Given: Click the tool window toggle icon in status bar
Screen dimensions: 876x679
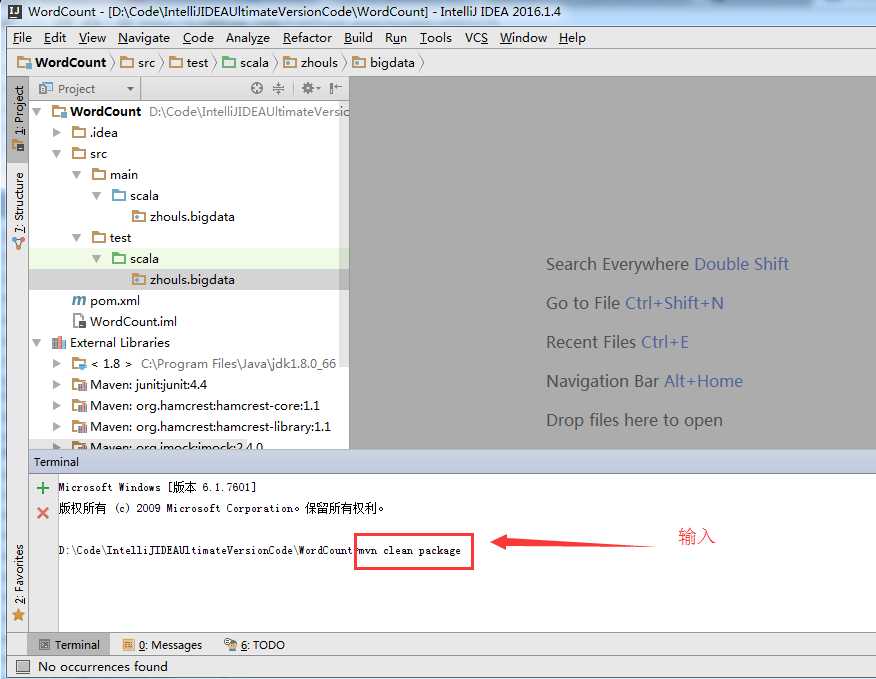Looking at the screenshot, I should [x=22, y=666].
